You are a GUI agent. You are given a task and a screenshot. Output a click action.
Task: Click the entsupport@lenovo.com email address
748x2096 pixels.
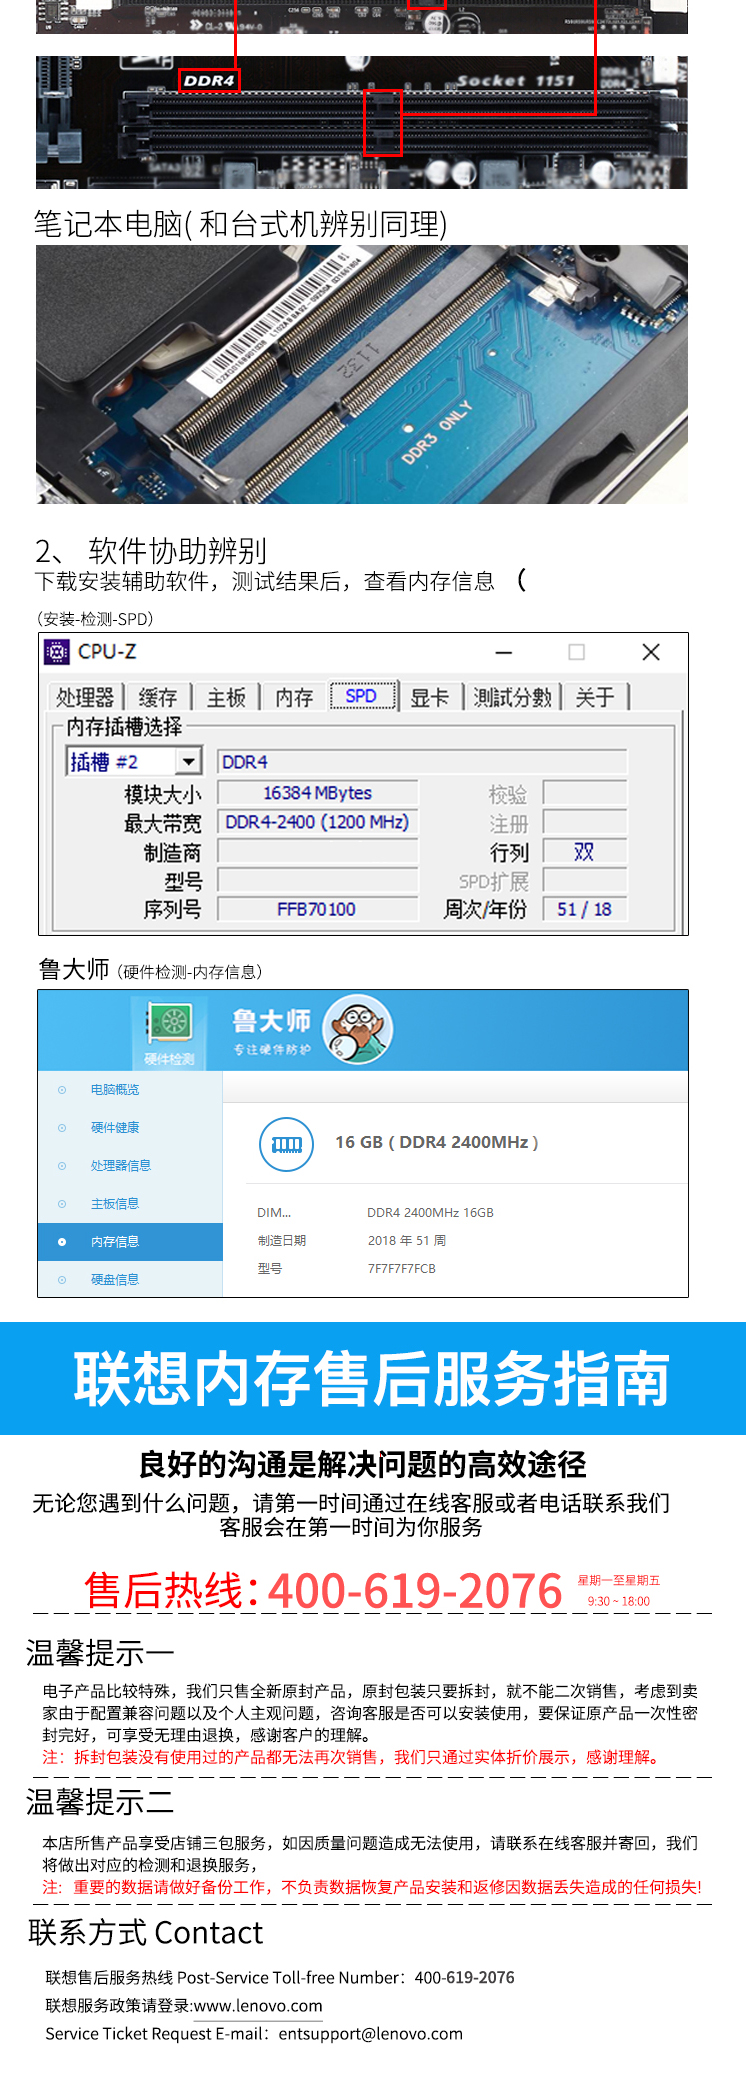(370, 2034)
